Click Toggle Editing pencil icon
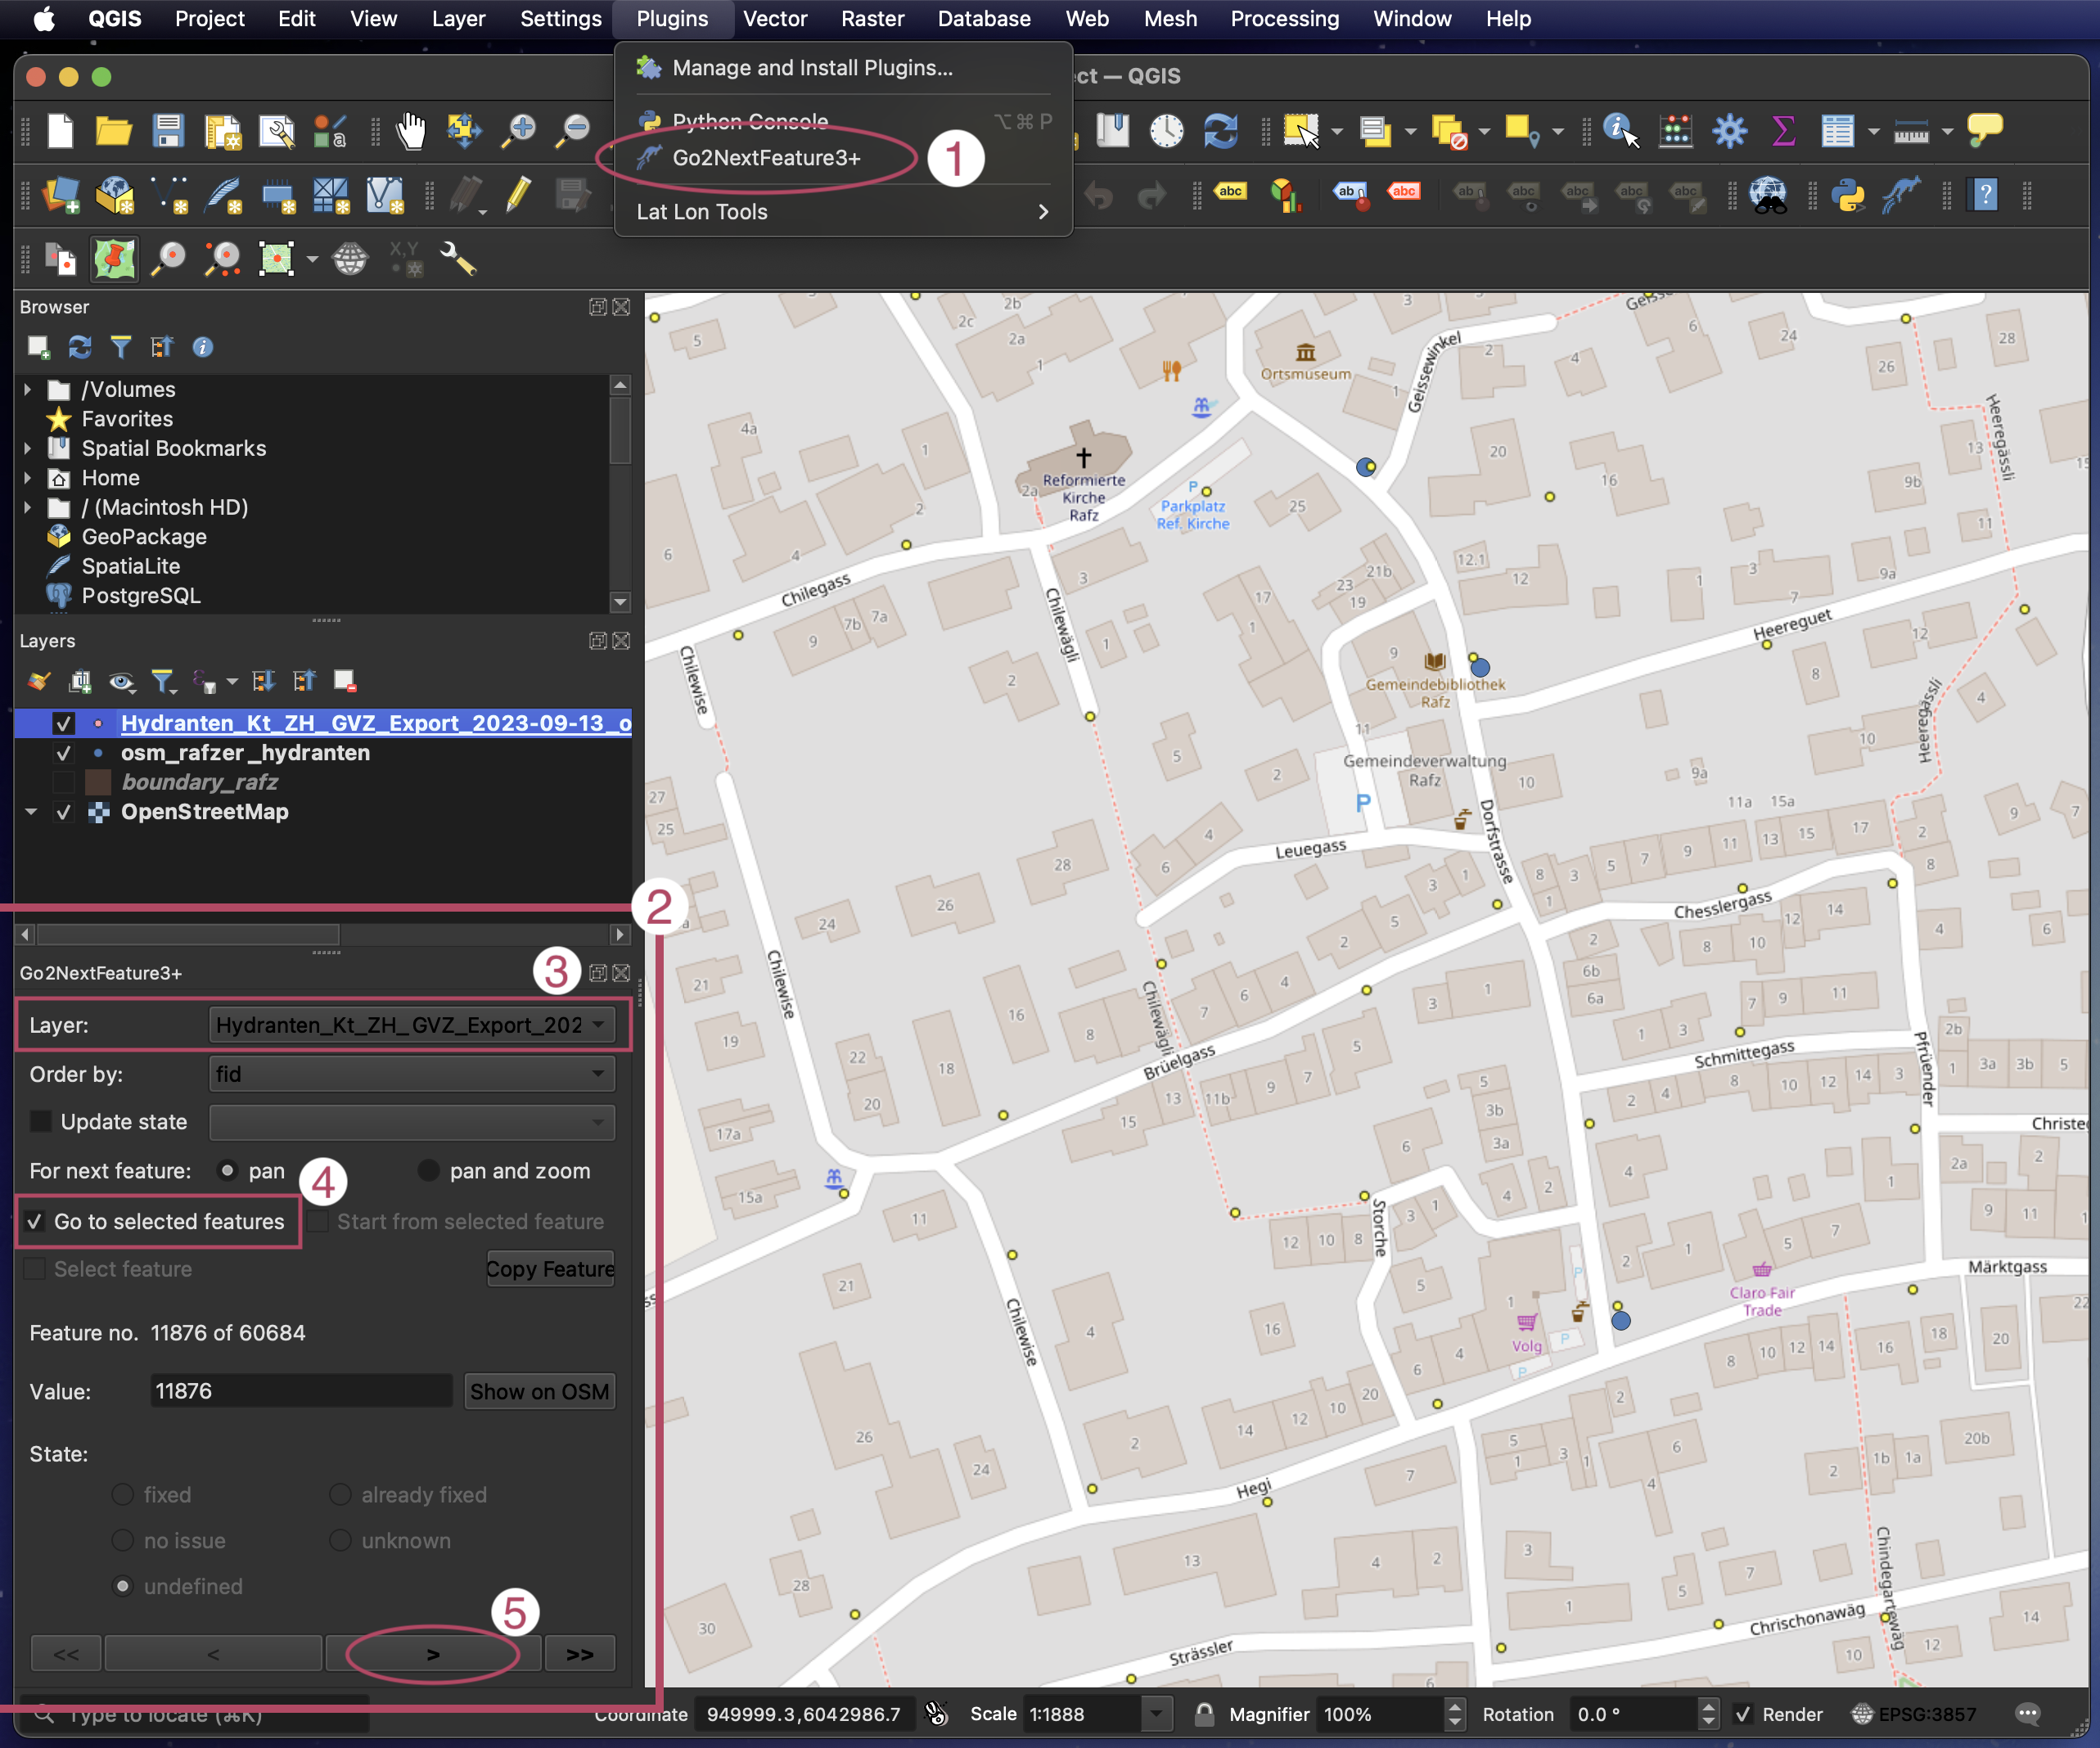This screenshot has width=2100, height=1748. (x=517, y=194)
